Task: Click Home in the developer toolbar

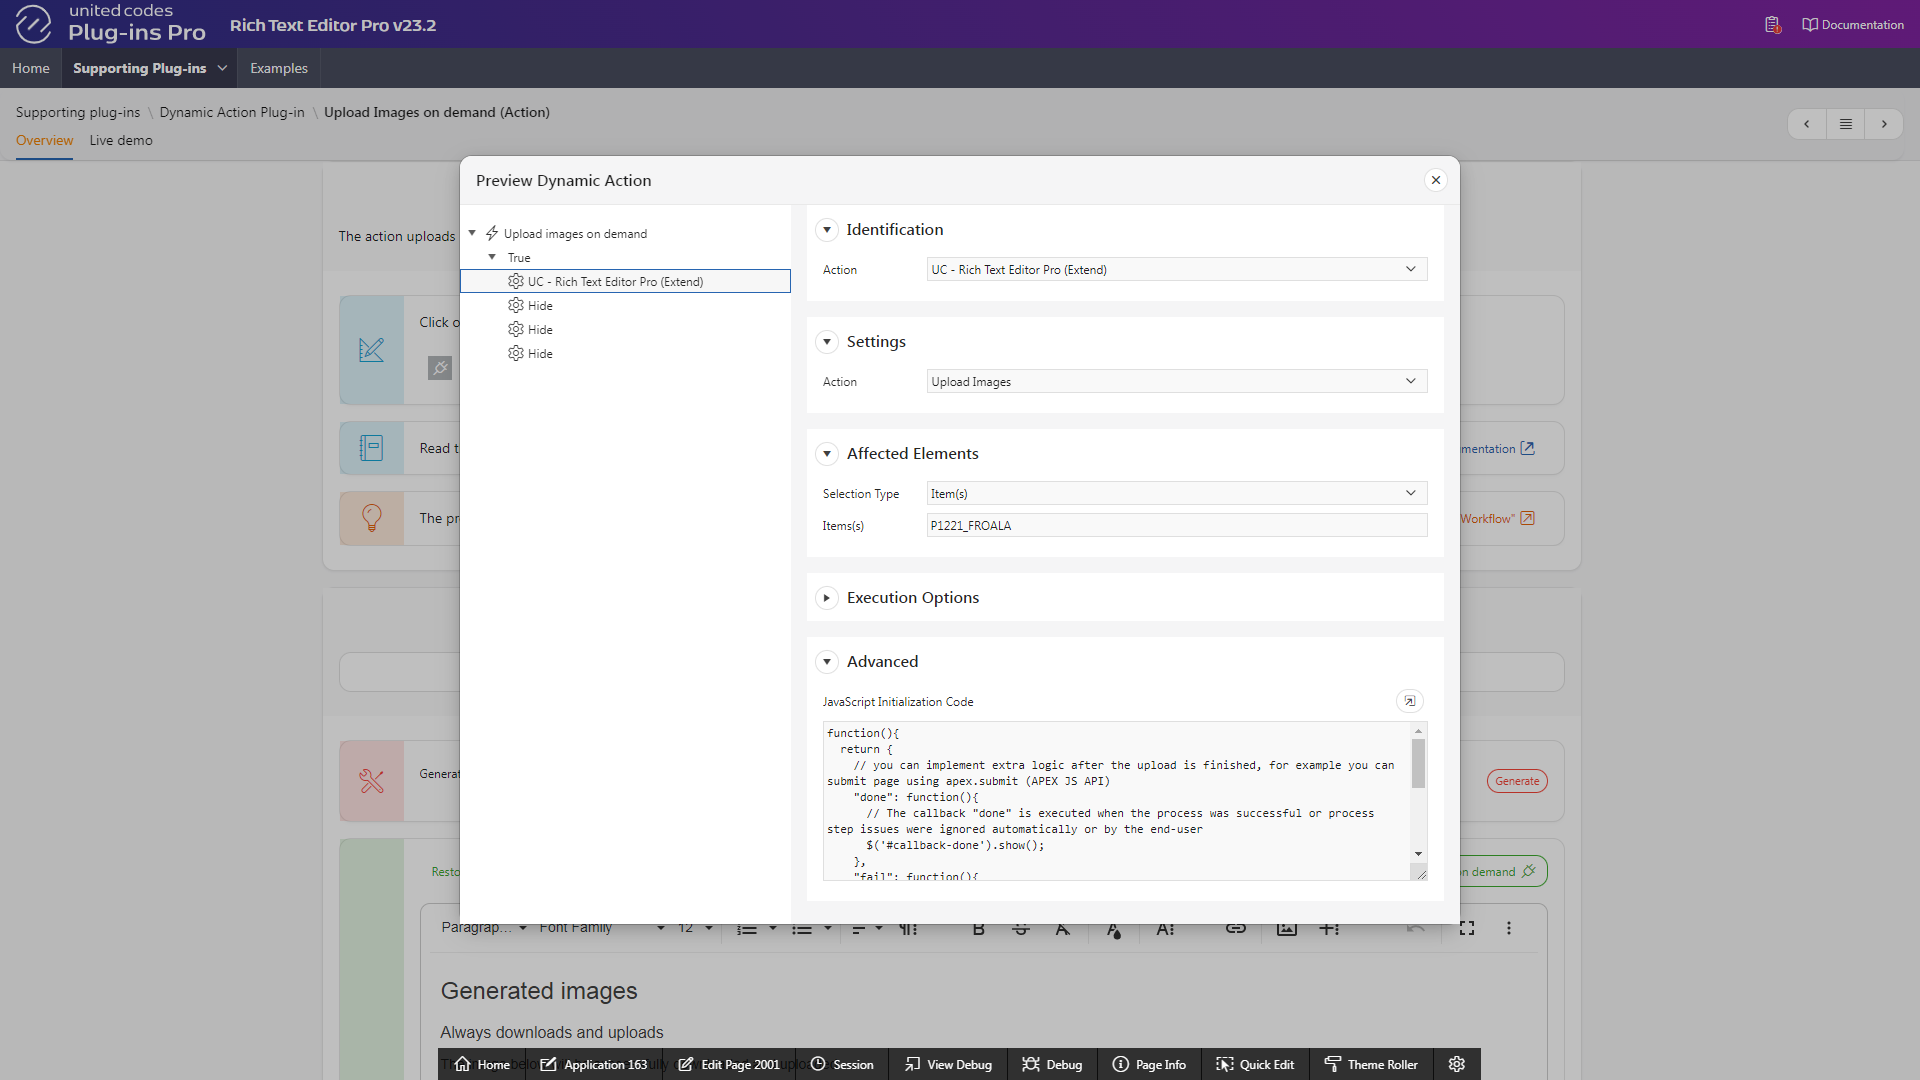Action: [482, 1064]
